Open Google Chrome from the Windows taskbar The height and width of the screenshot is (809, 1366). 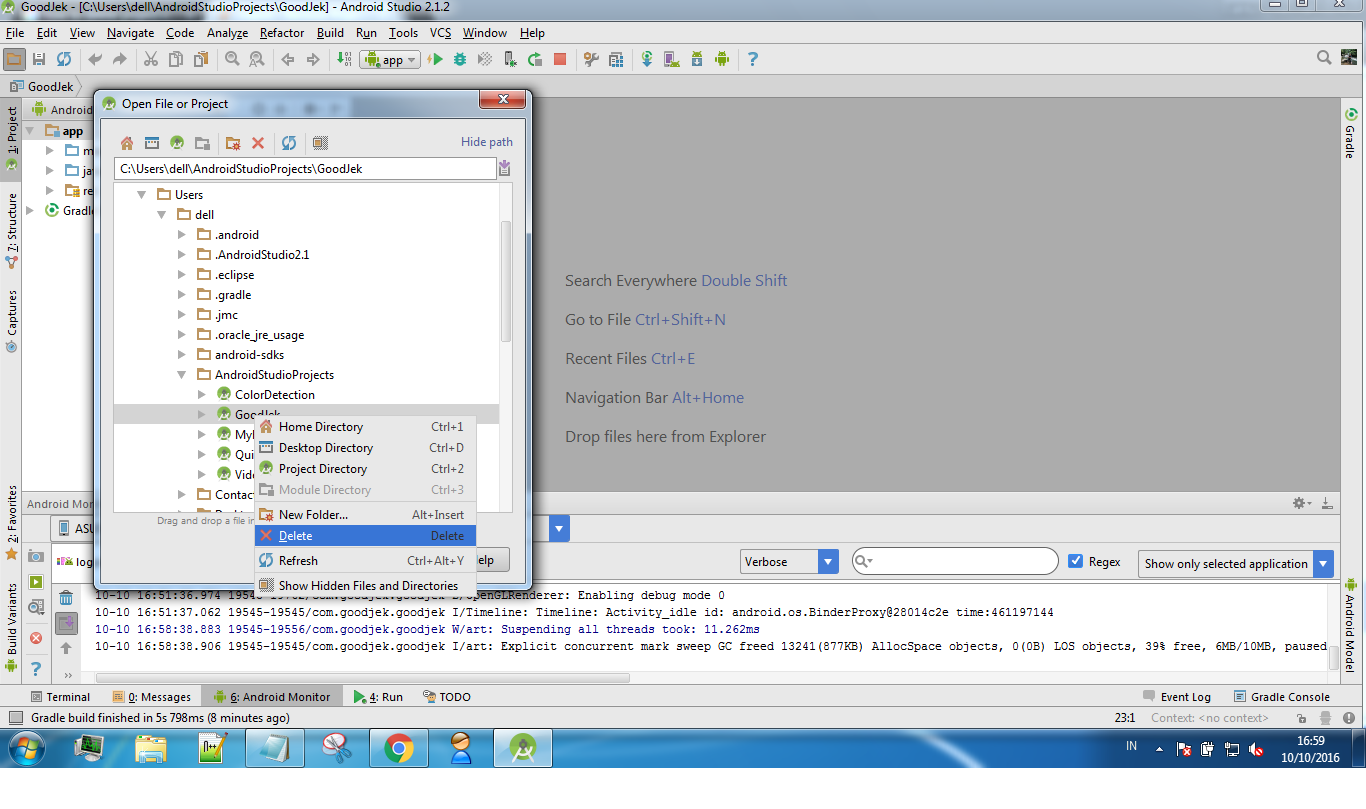click(399, 748)
